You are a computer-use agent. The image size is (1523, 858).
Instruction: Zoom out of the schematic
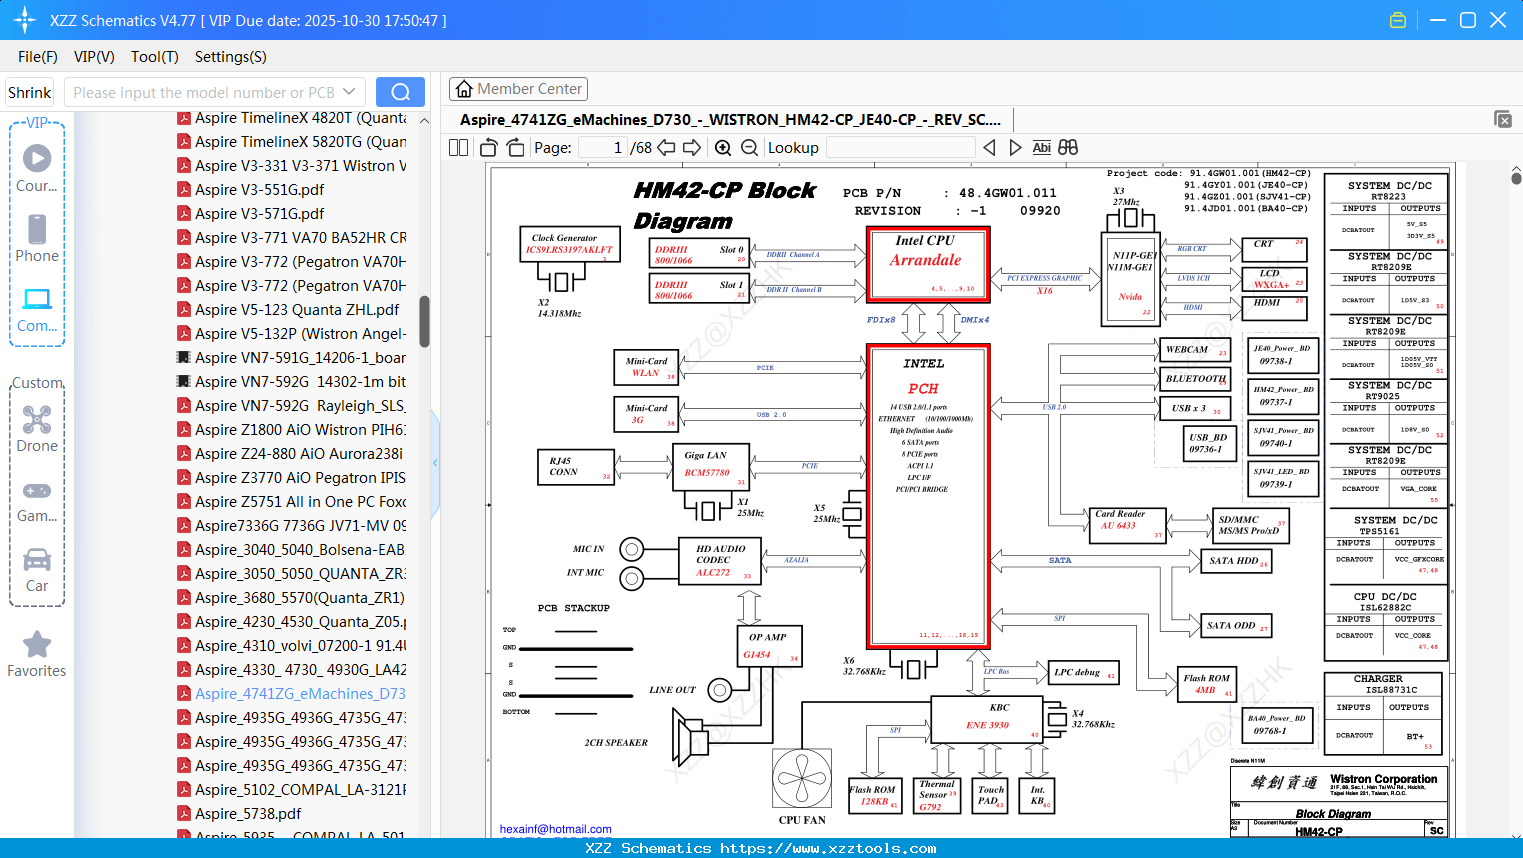(749, 147)
